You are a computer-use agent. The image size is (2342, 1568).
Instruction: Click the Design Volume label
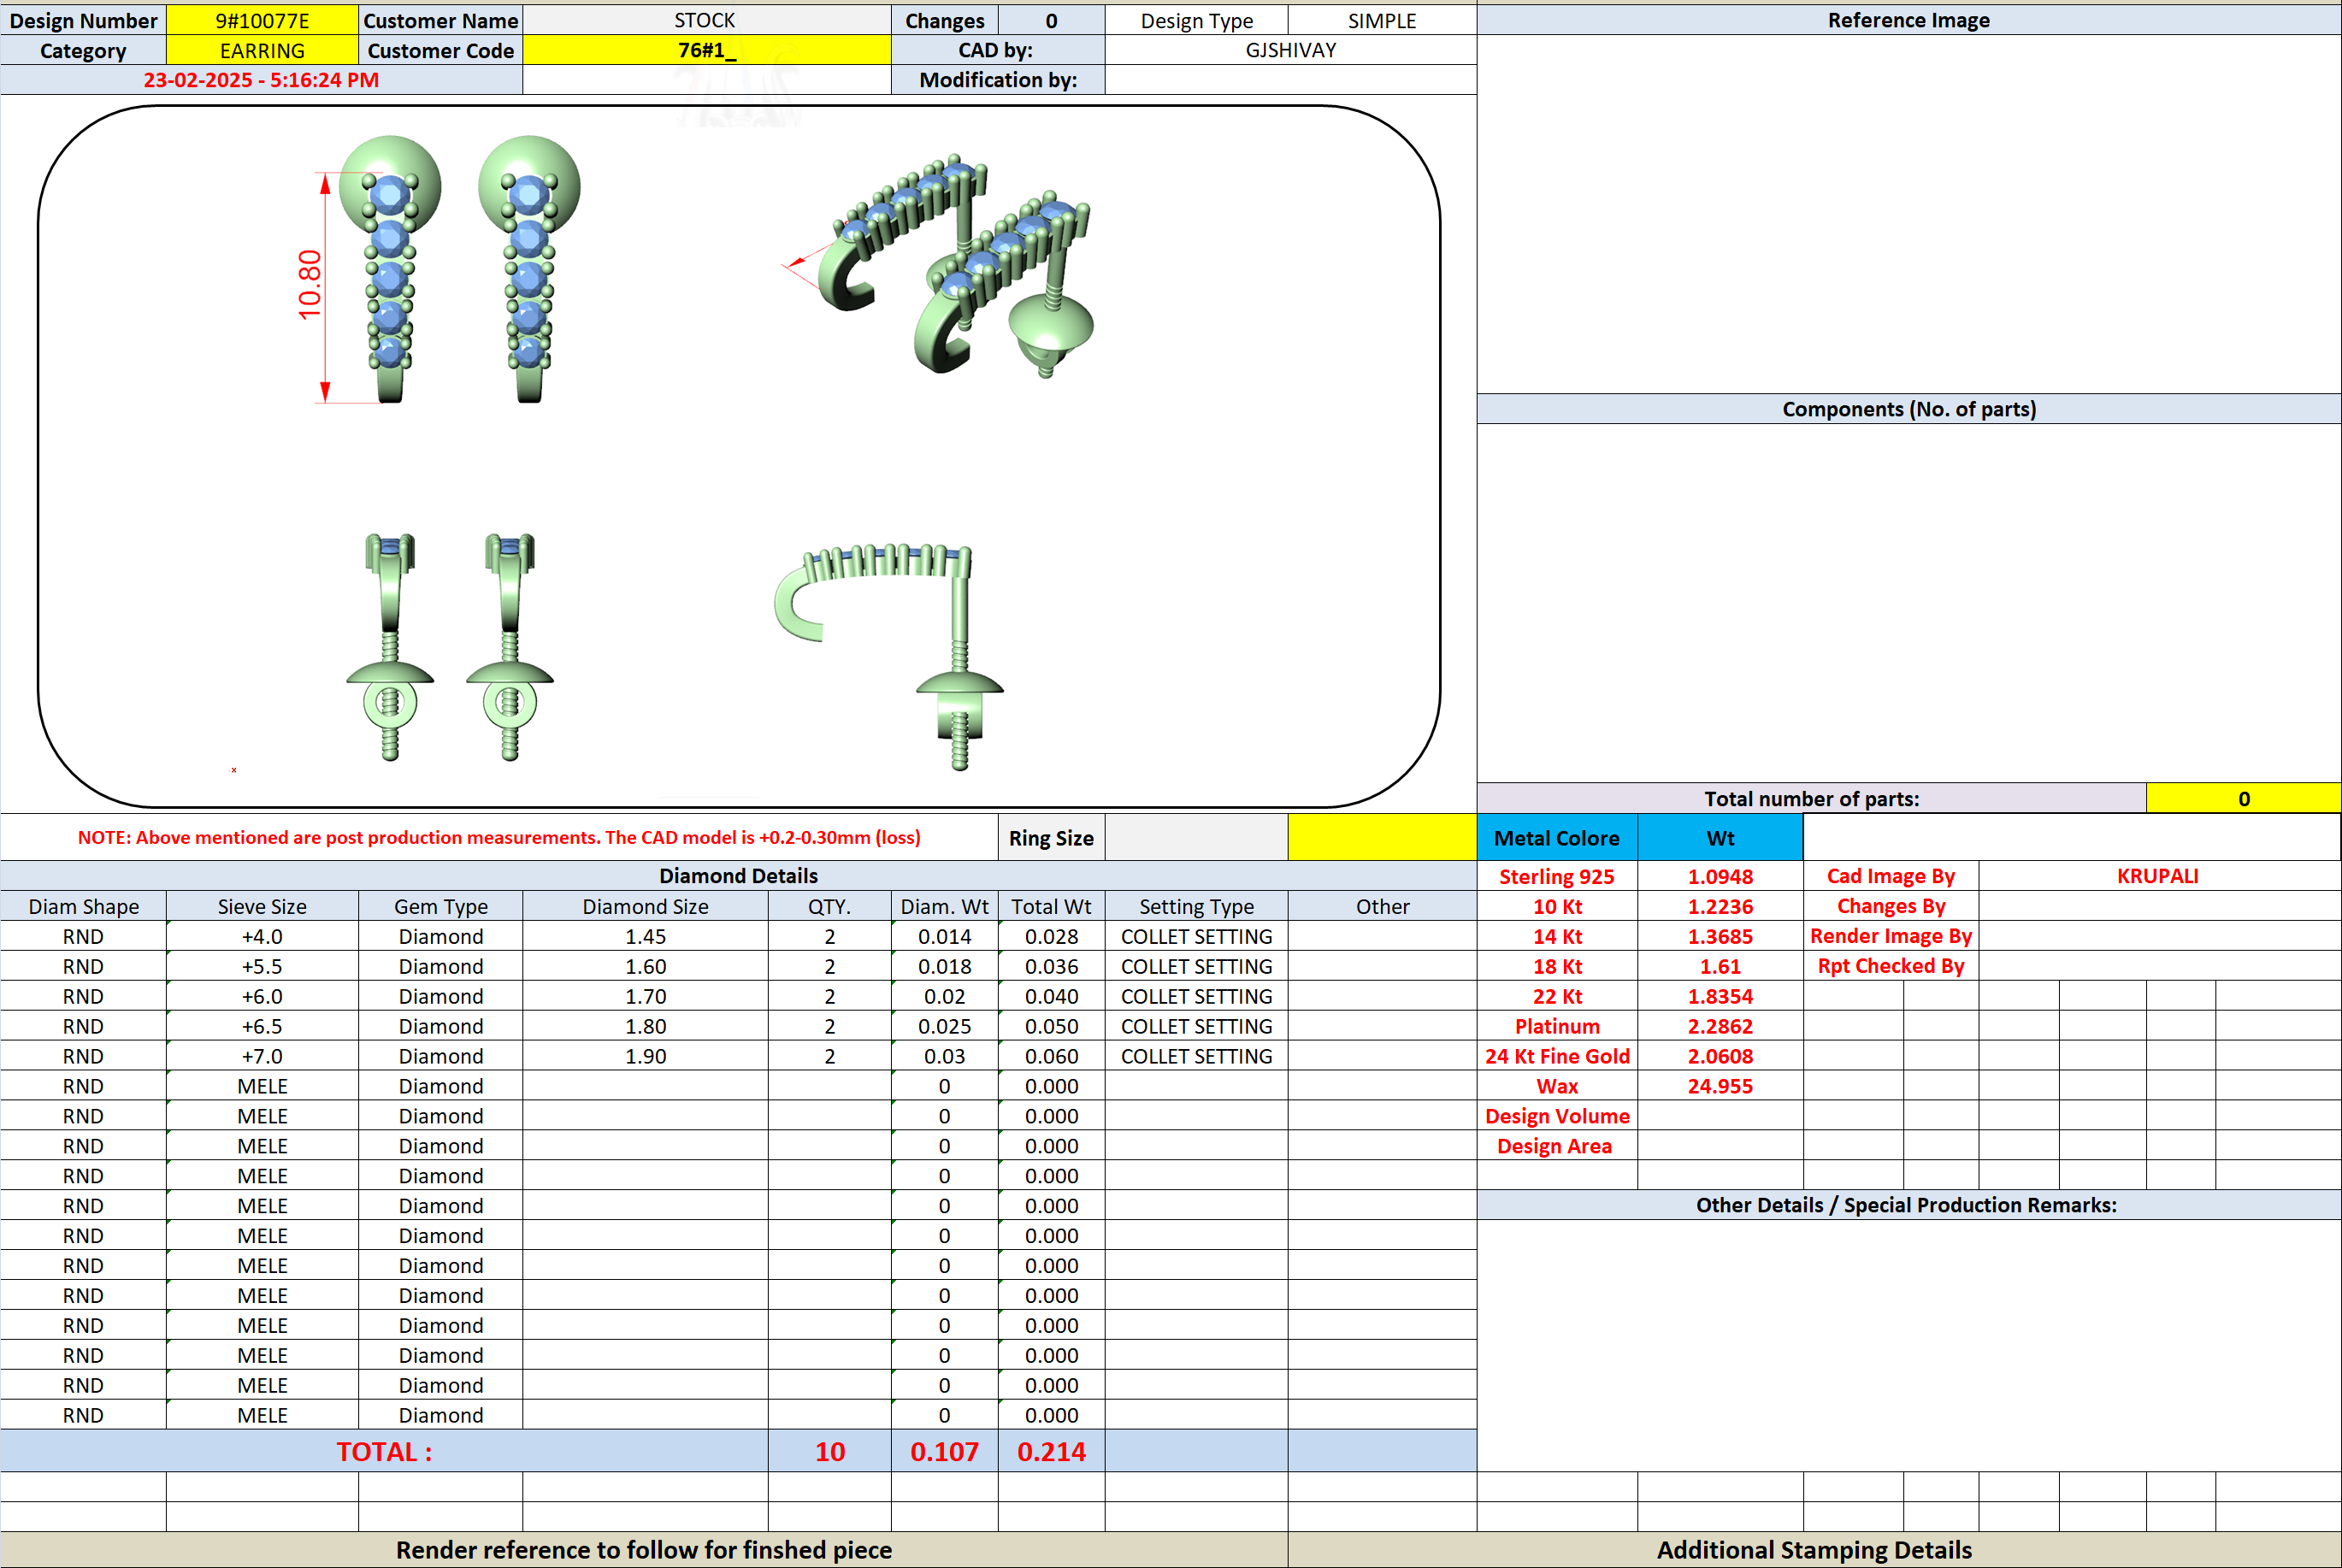[1557, 1116]
